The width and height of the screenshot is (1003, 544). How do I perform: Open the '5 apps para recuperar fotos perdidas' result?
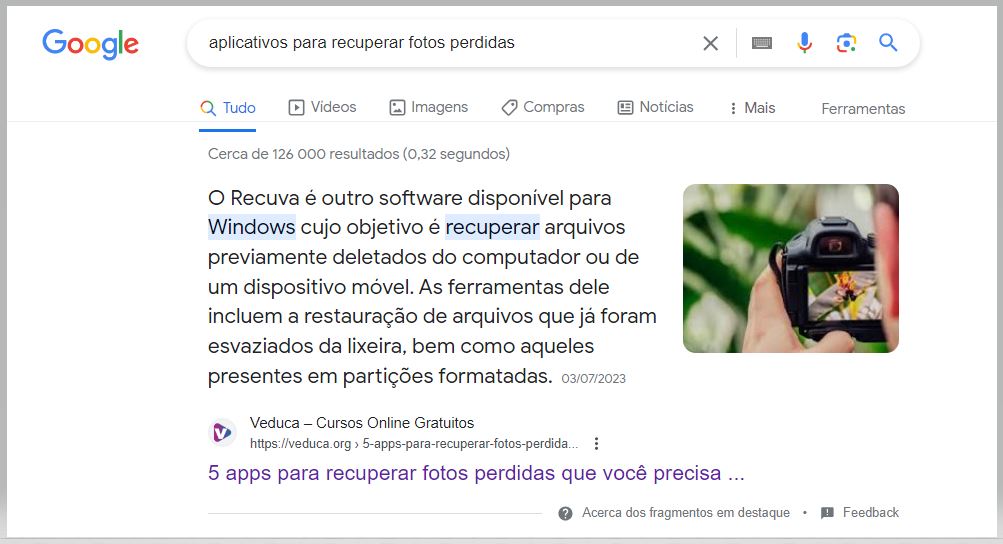pyautogui.click(x=476, y=473)
